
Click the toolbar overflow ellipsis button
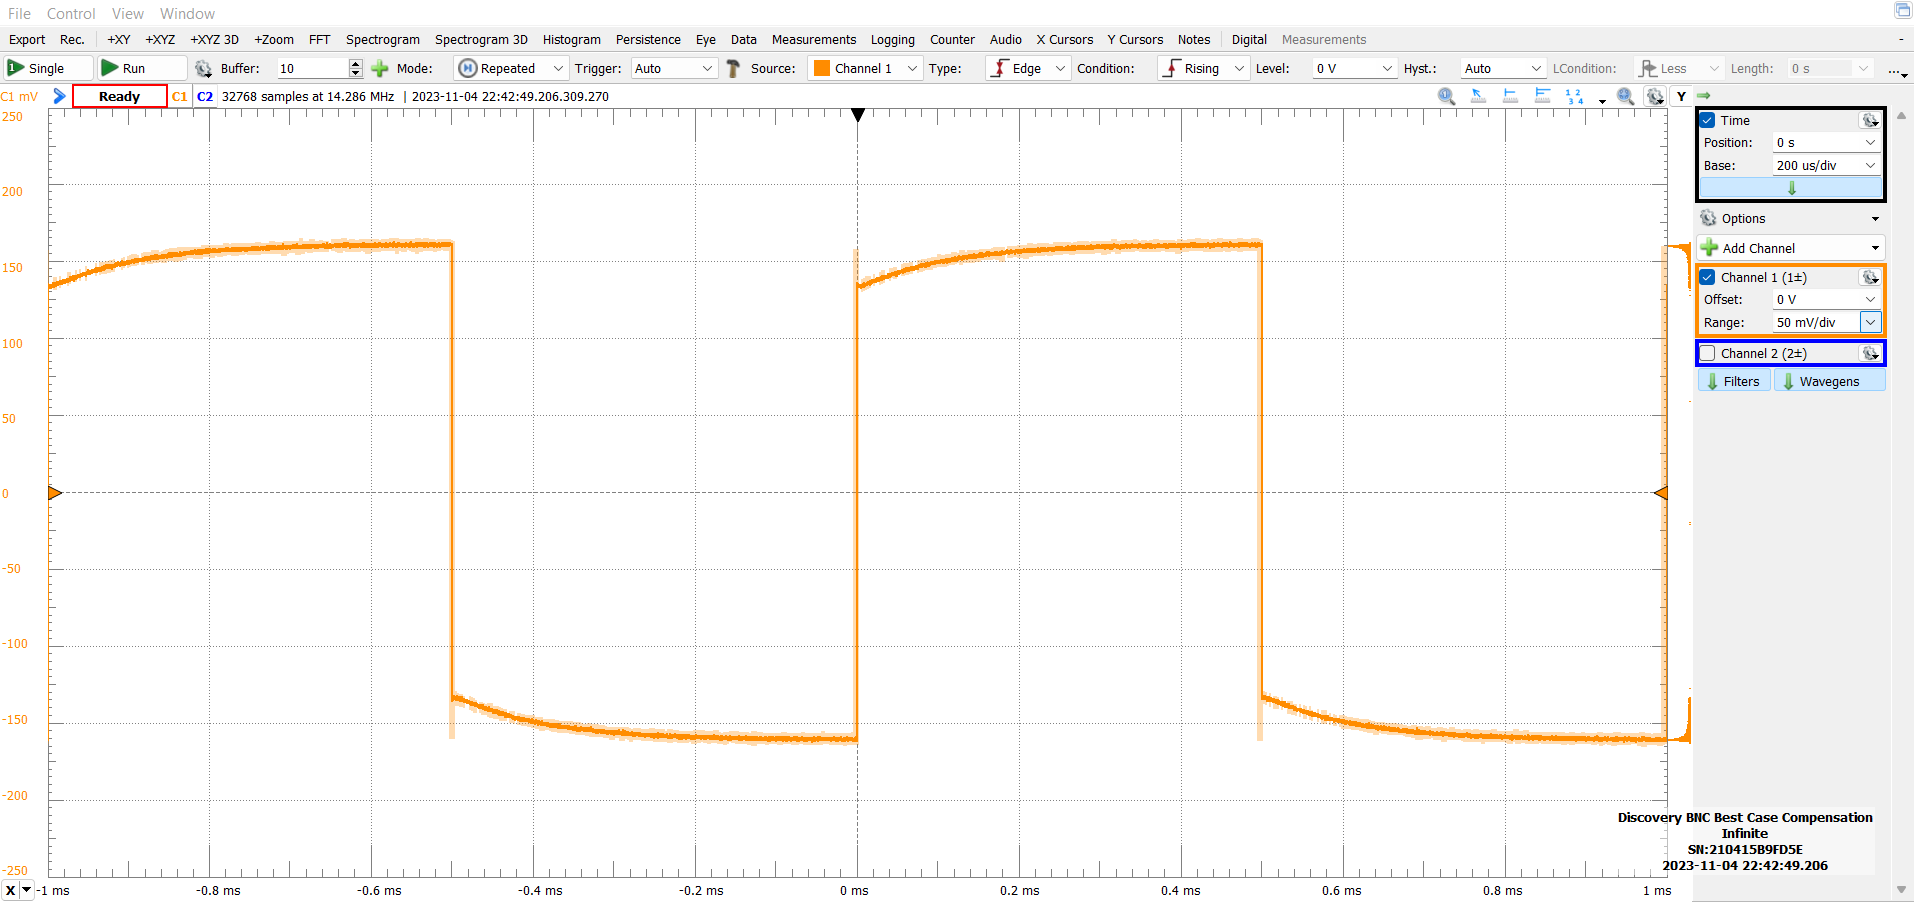(1897, 70)
